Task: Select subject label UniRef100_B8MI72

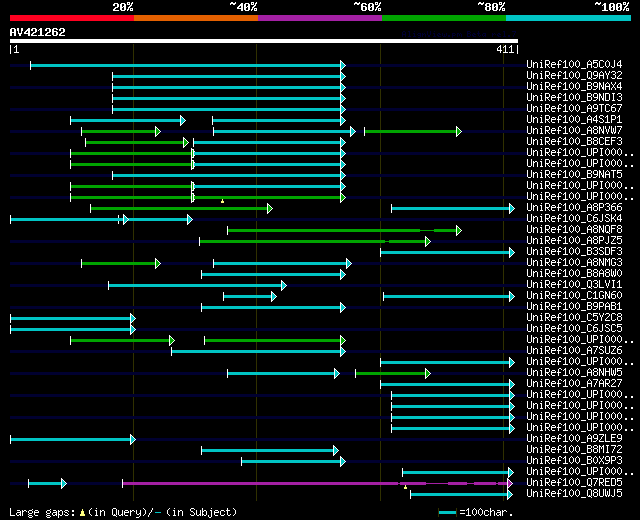Action: click(x=574, y=449)
